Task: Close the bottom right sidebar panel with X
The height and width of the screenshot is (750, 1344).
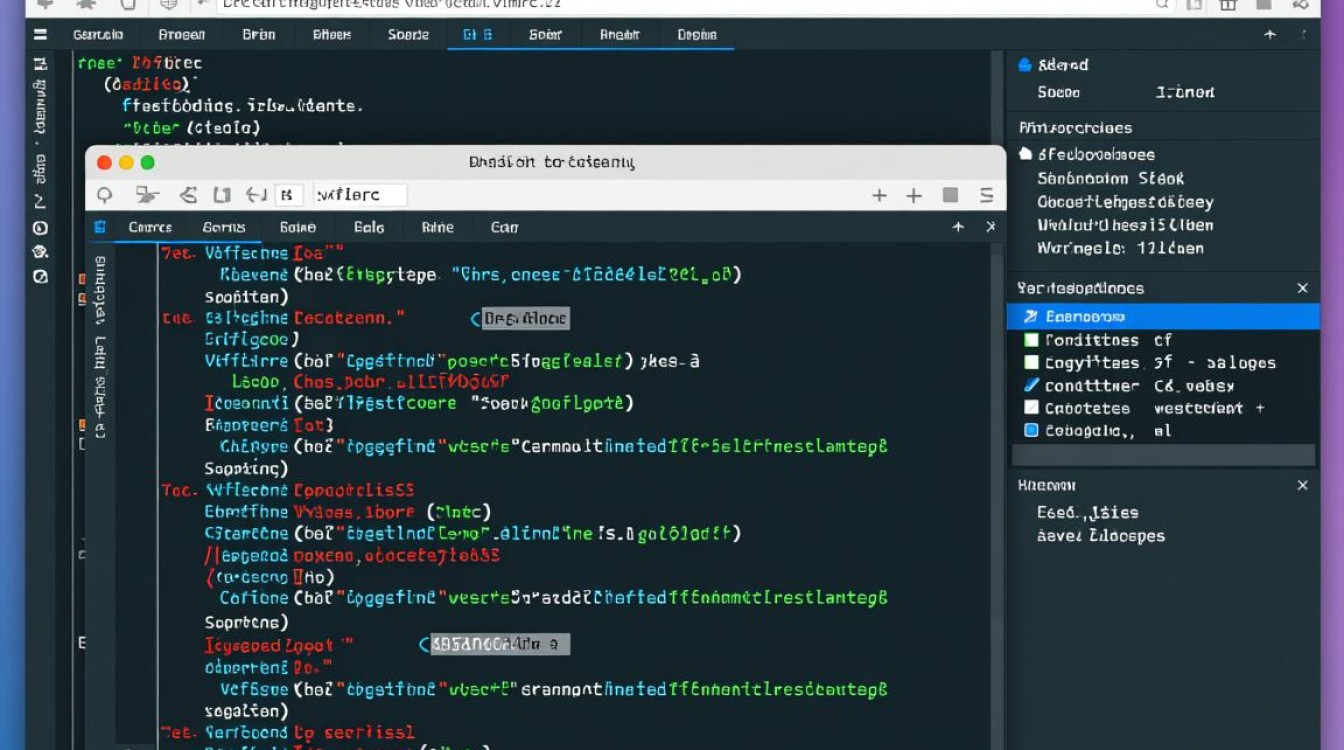Action: coord(1302,485)
